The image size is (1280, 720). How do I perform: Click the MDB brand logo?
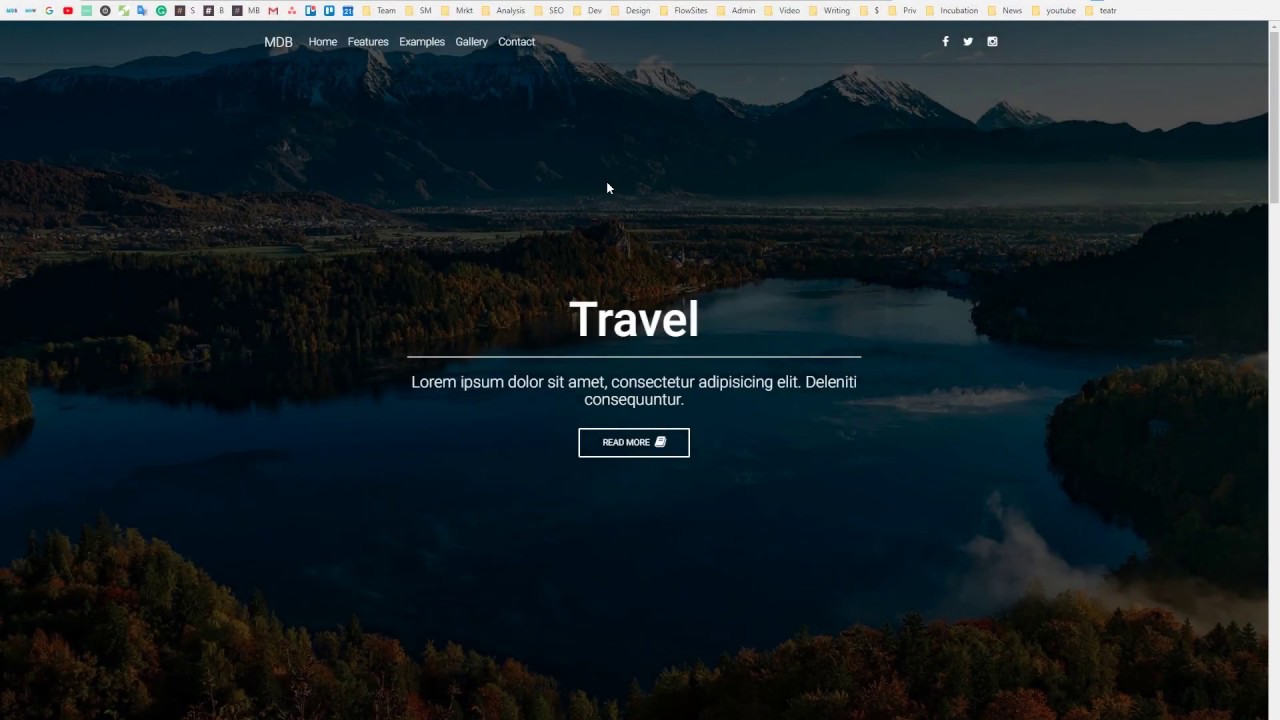pyautogui.click(x=278, y=42)
